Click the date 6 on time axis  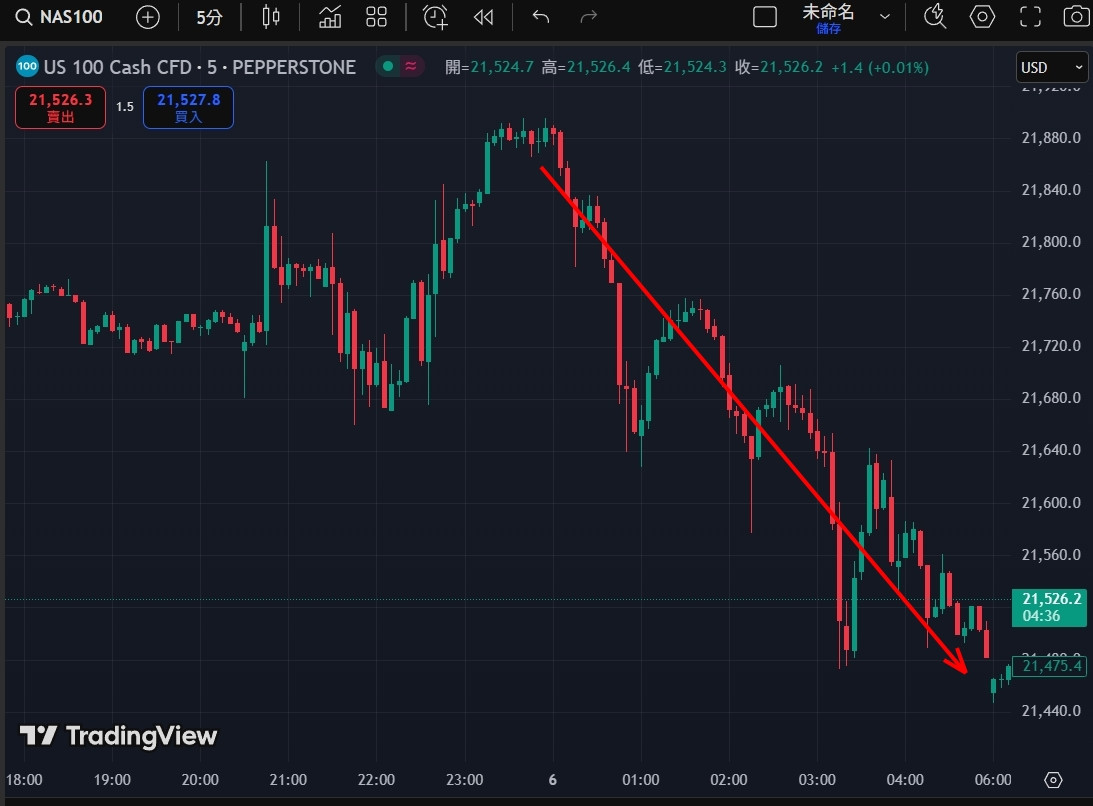click(x=553, y=780)
